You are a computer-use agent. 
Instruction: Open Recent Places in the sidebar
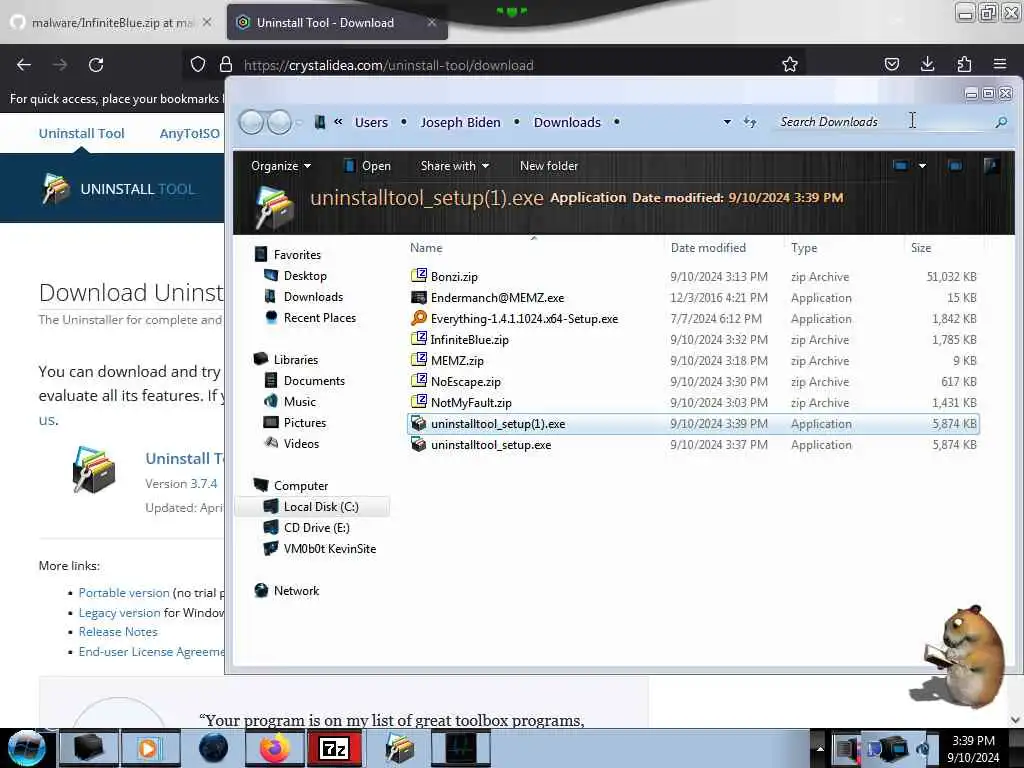(319, 317)
